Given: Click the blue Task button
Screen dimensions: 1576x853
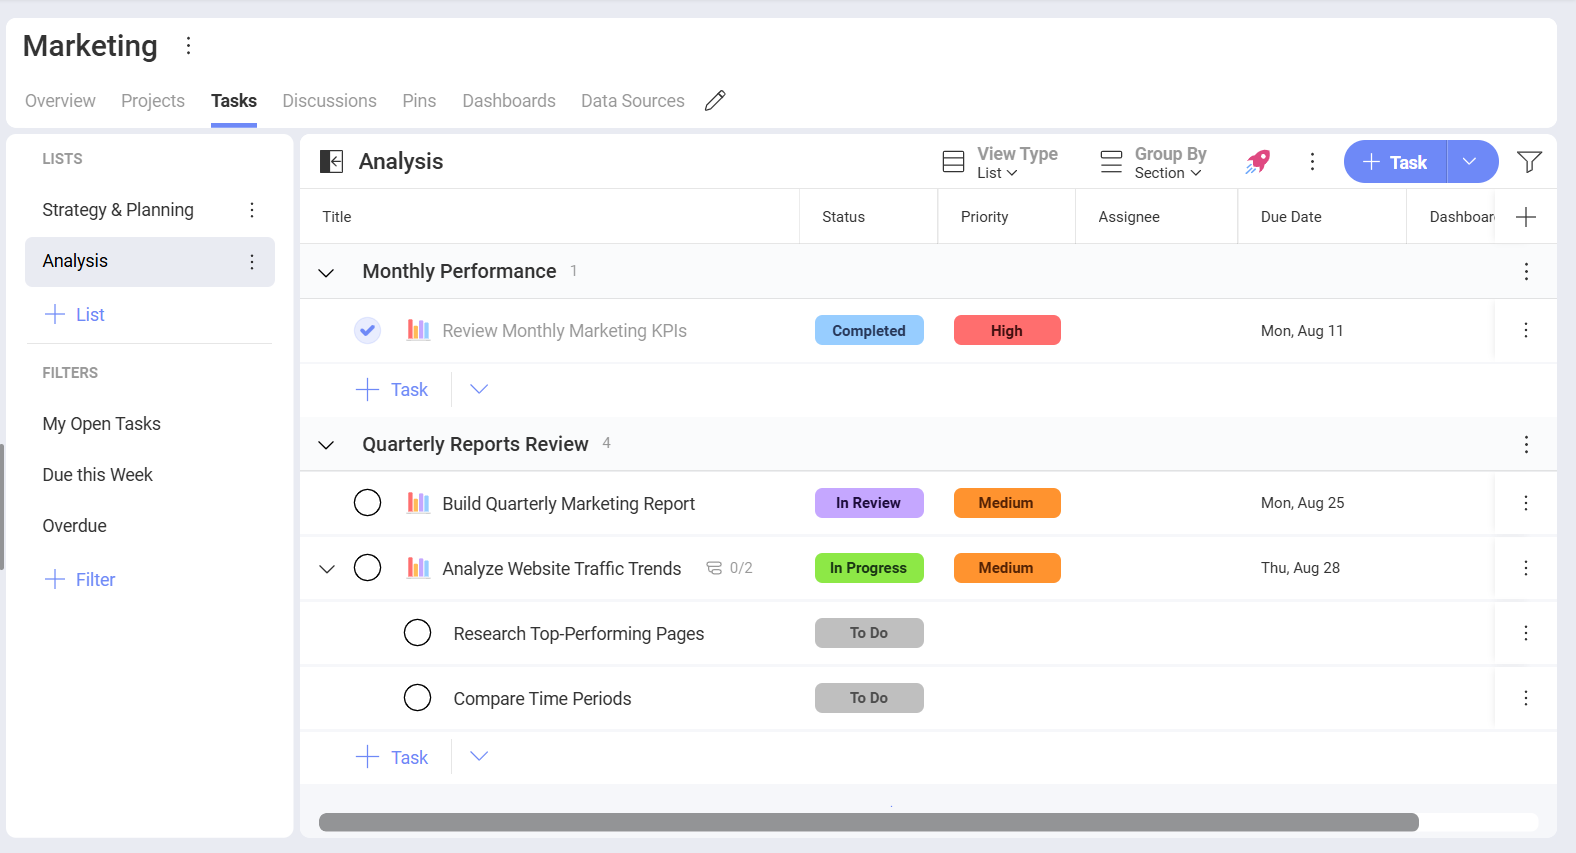Looking at the screenshot, I should pos(1395,162).
